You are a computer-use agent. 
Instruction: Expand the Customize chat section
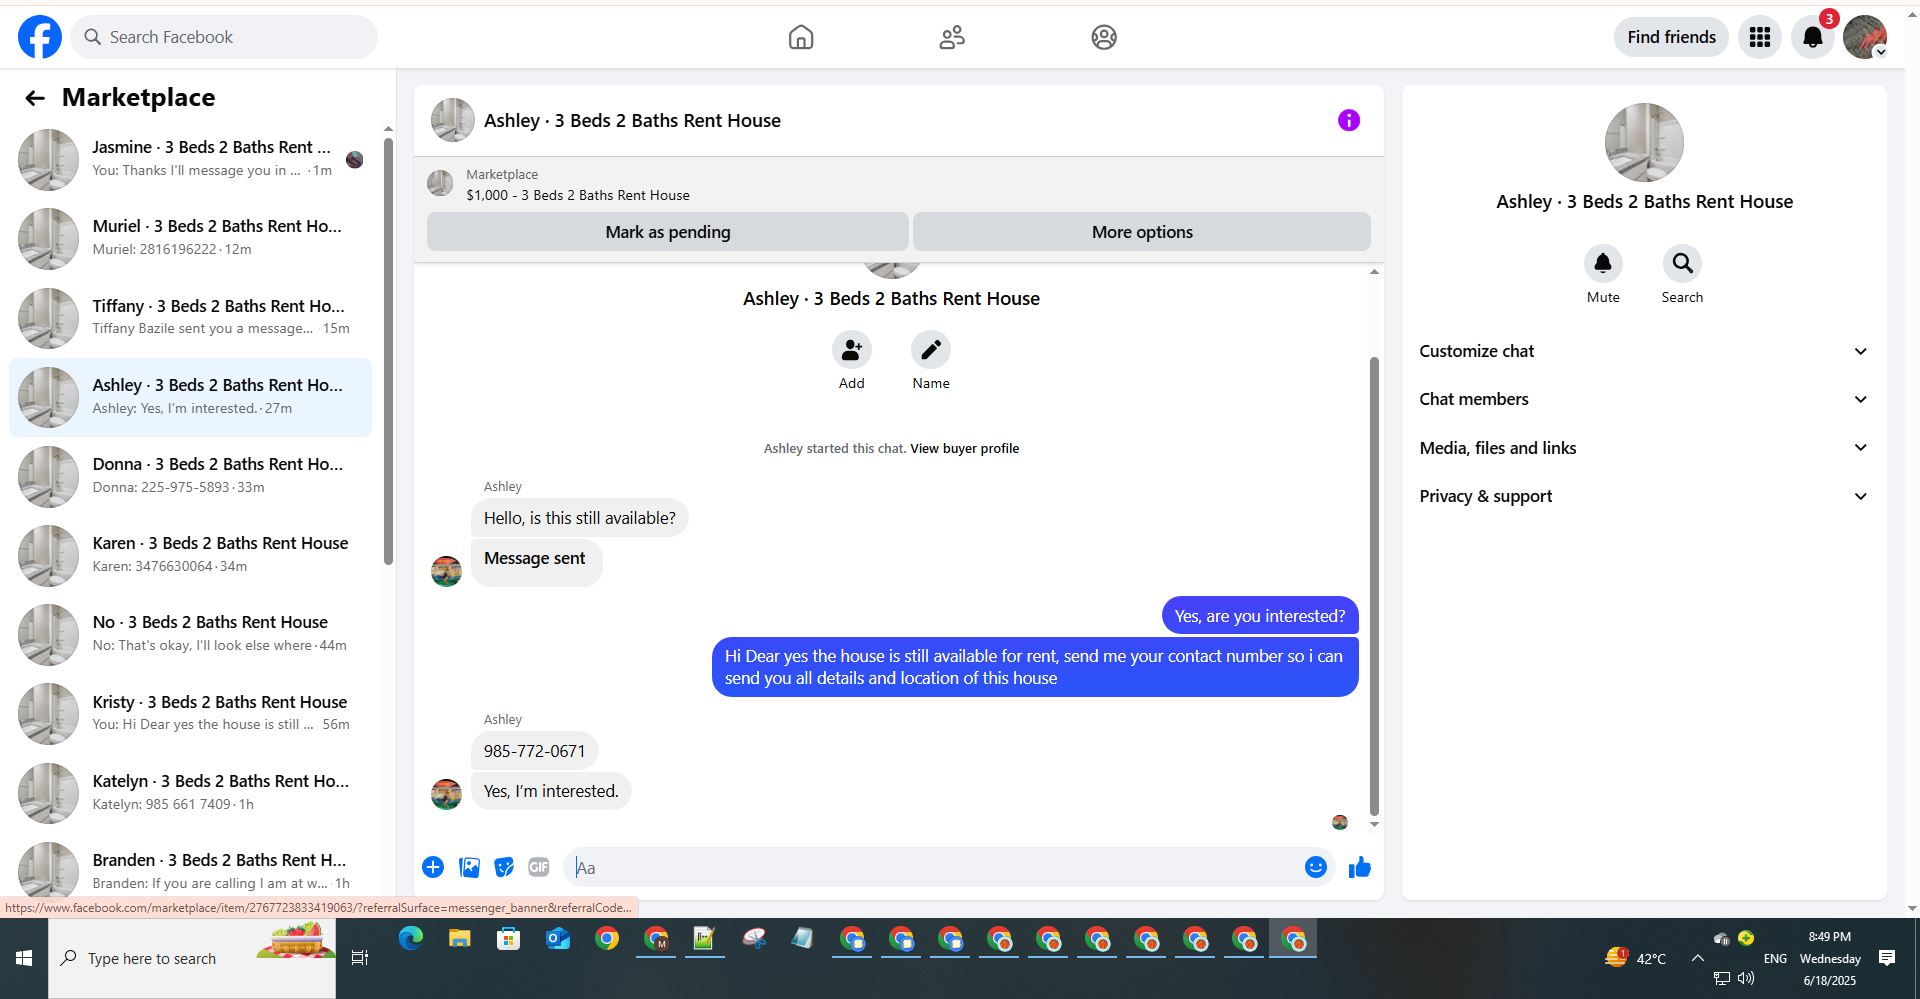(x=1644, y=351)
